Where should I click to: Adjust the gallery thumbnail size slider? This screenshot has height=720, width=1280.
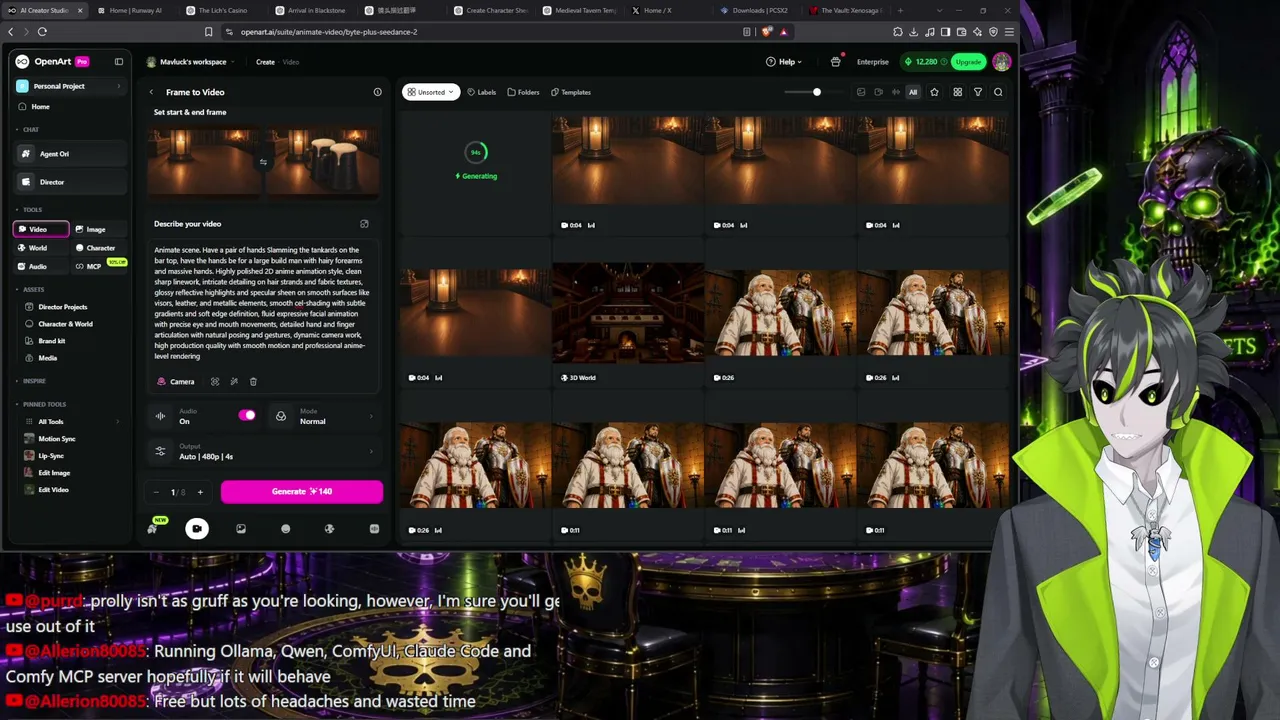point(816,92)
